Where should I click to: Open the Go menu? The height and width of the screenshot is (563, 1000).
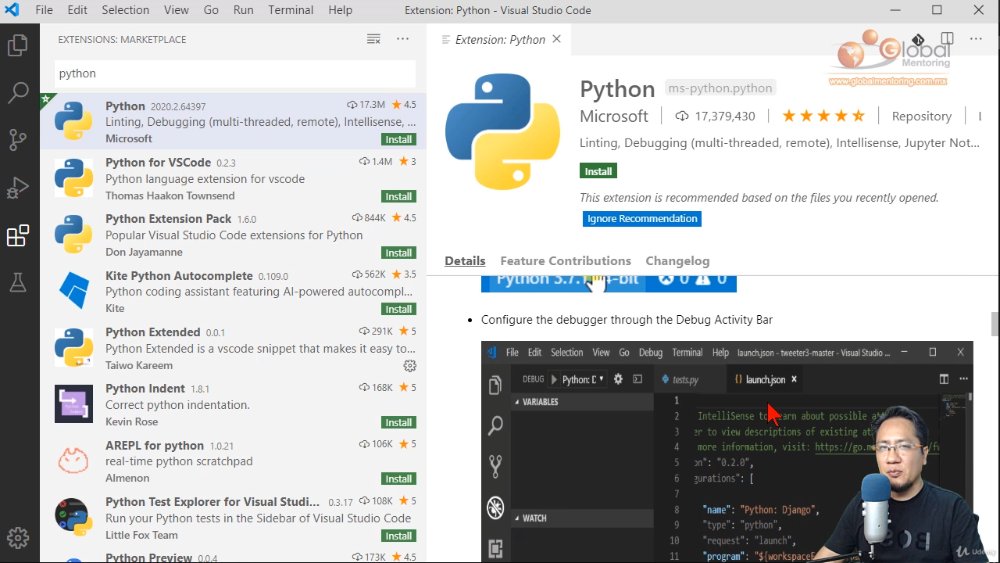[211, 10]
